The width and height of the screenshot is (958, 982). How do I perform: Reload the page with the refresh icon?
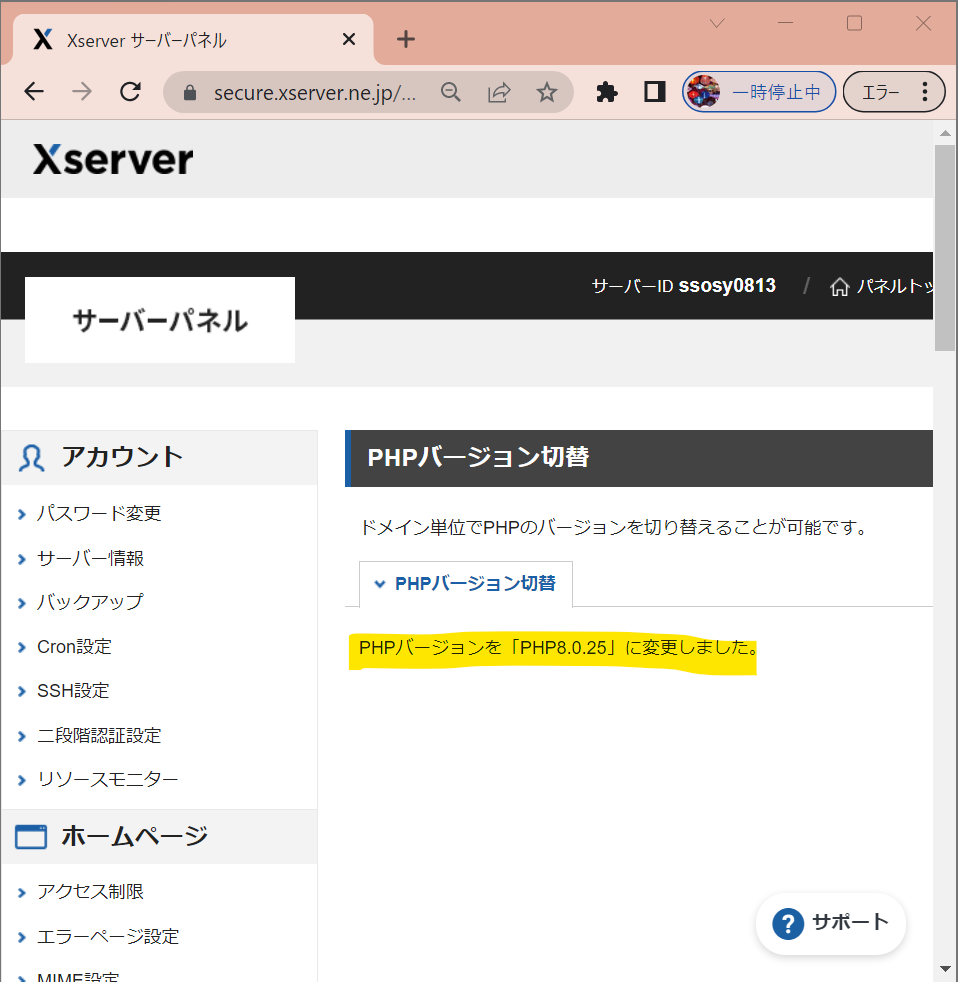[x=130, y=92]
